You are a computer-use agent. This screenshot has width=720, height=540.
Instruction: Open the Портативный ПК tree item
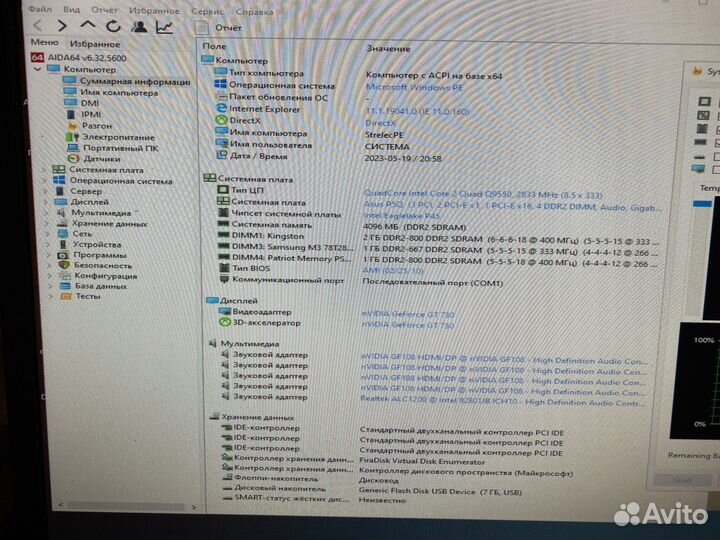[112, 148]
